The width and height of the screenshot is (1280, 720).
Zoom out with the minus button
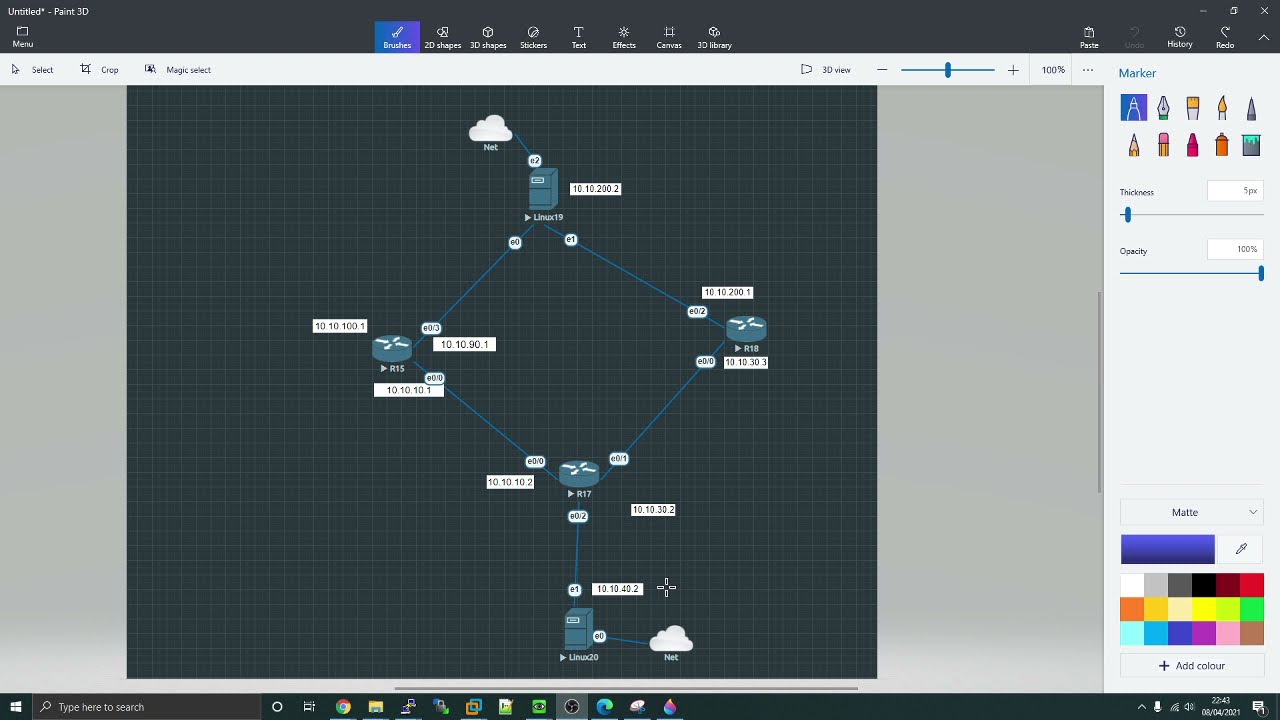882,70
